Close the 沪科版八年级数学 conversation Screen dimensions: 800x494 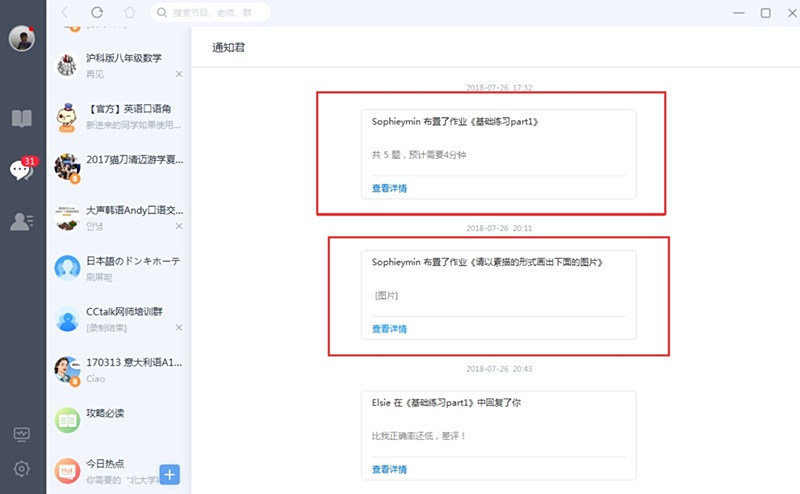point(179,74)
